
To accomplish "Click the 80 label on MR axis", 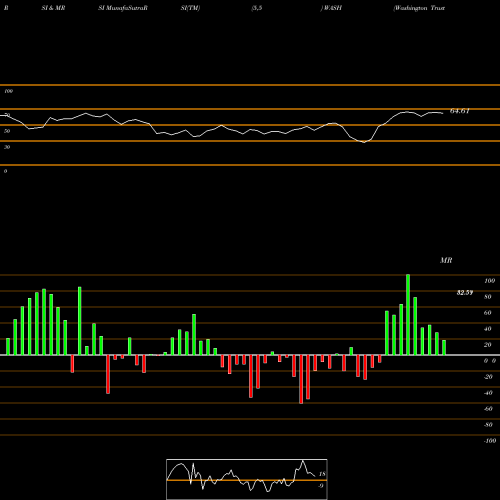I will (488, 297).
